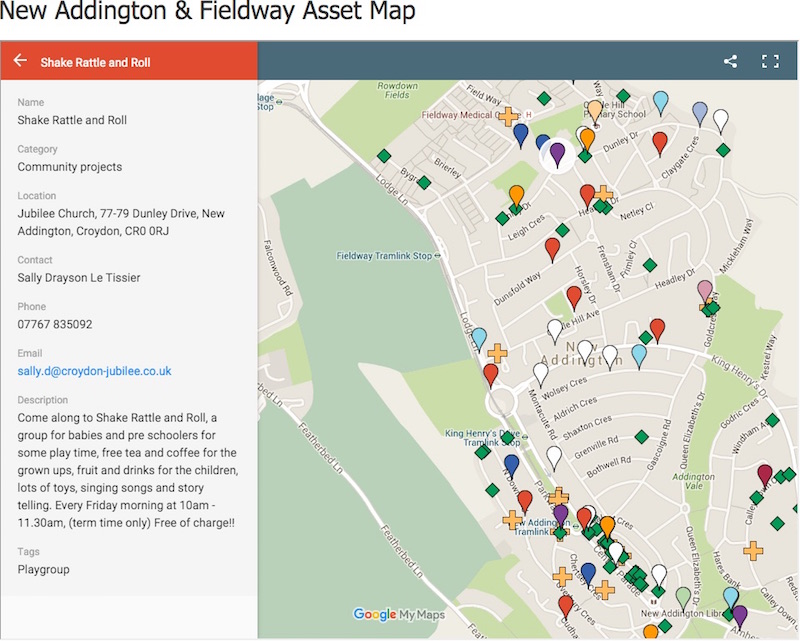This screenshot has width=800, height=641.
Task: Open the pink pin near Goldcrest Way
Action: [x=705, y=291]
